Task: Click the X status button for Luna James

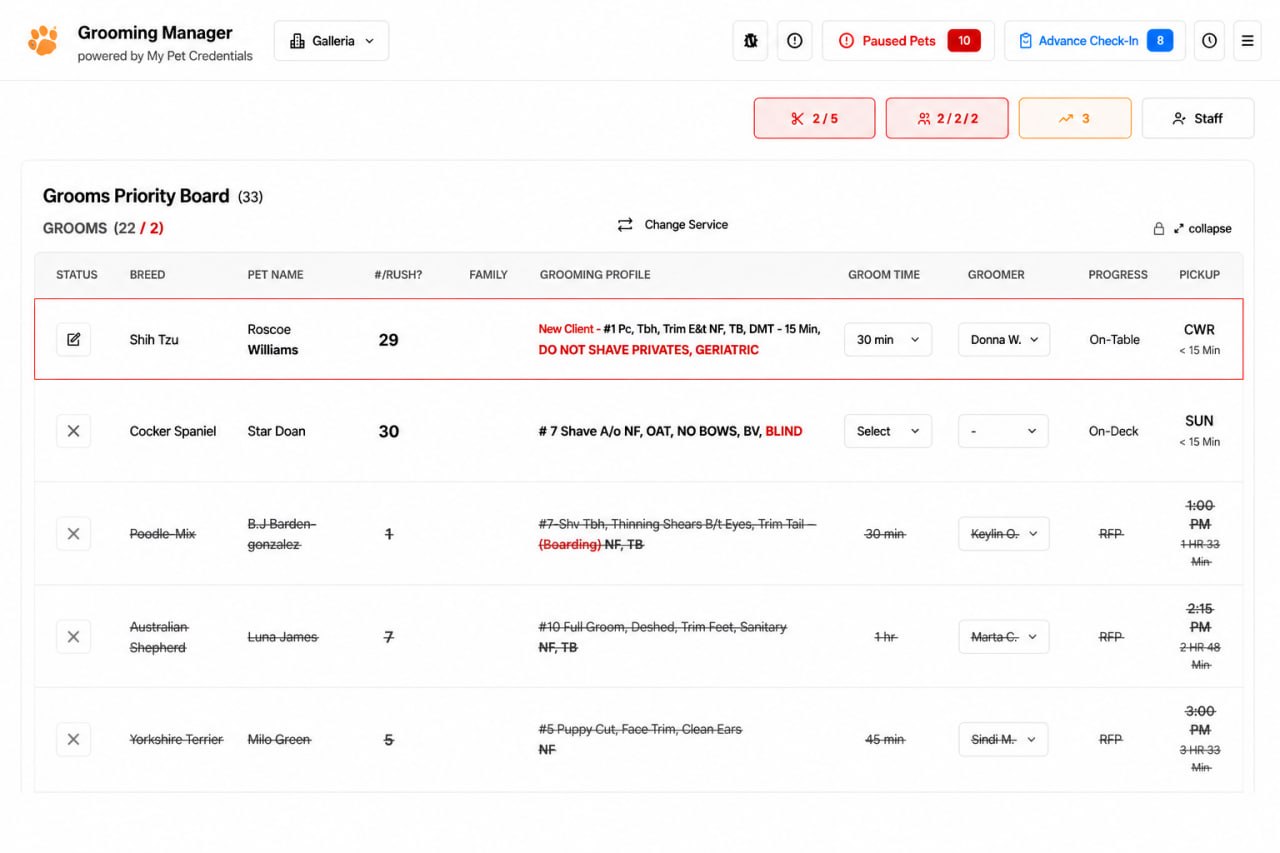Action: (73, 637)
